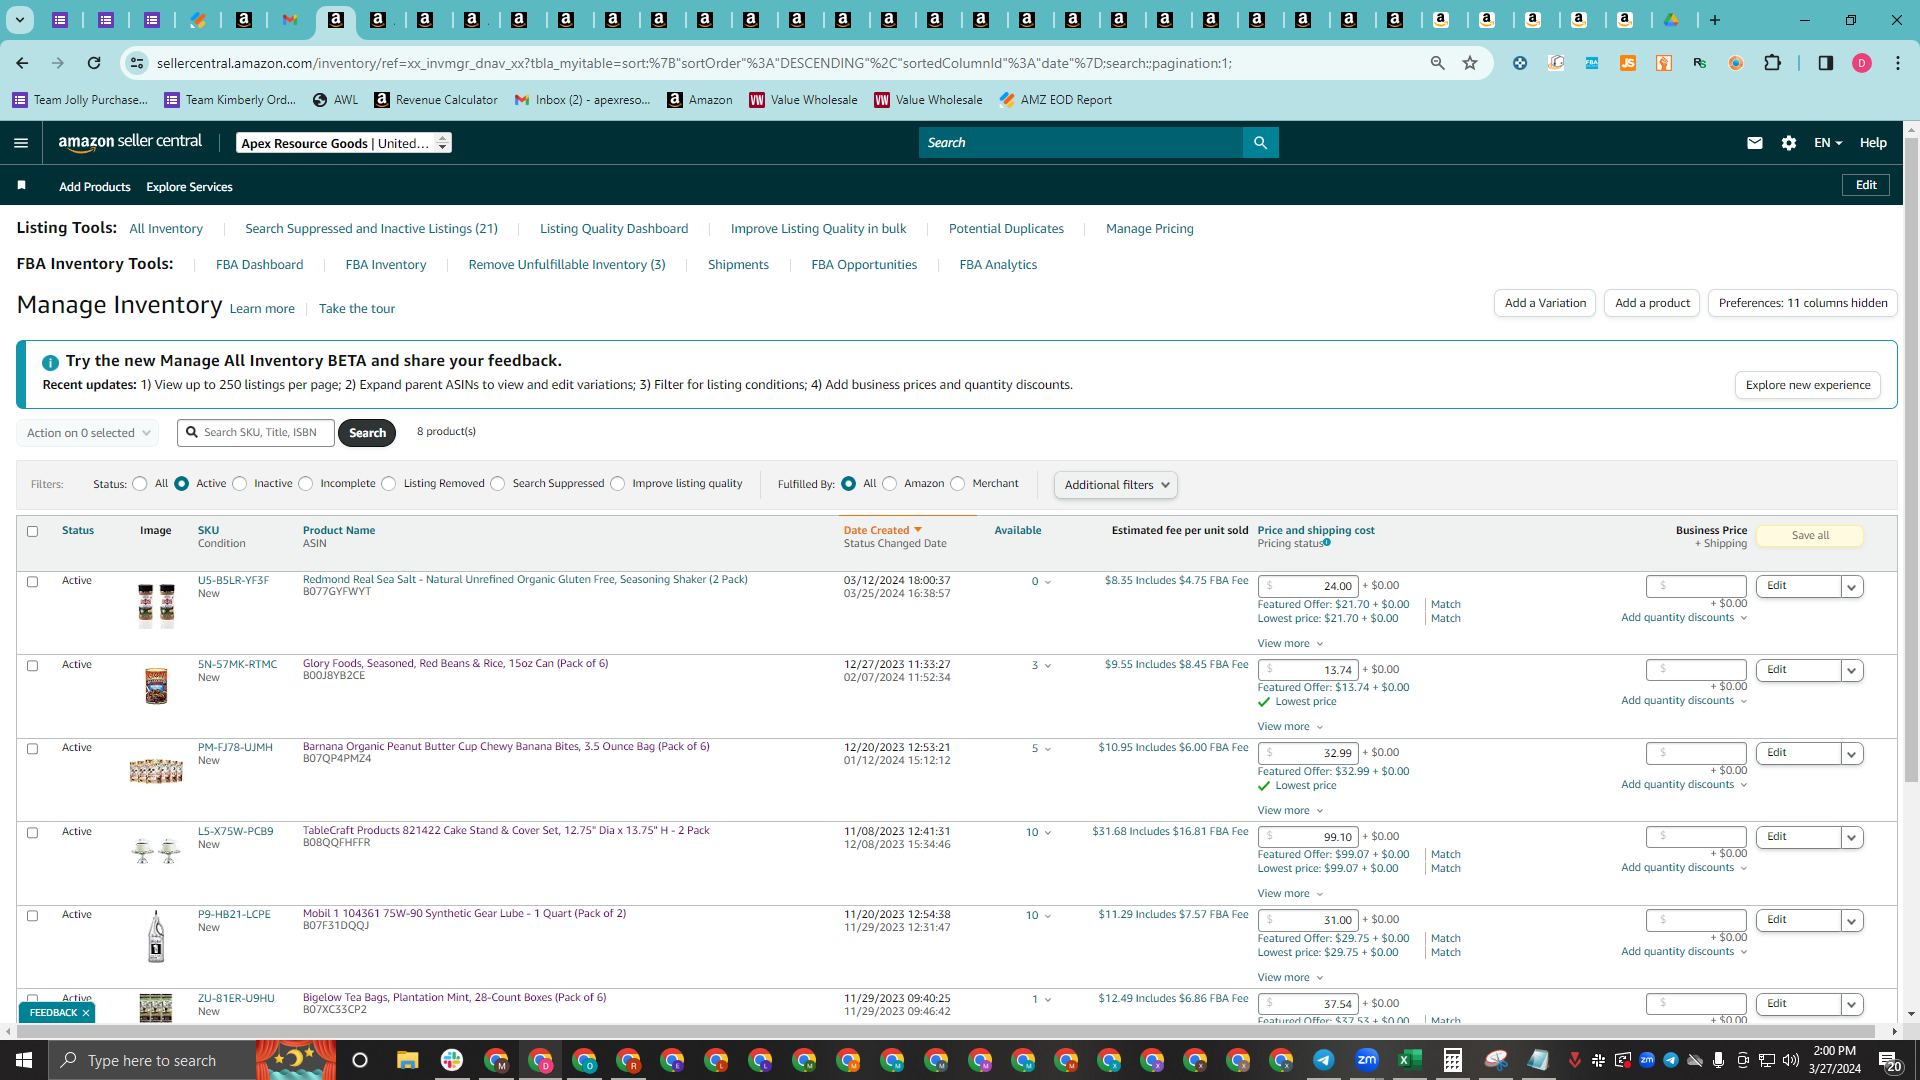Expand the Available chevron for Mobil 1 row

point(1047,917)
